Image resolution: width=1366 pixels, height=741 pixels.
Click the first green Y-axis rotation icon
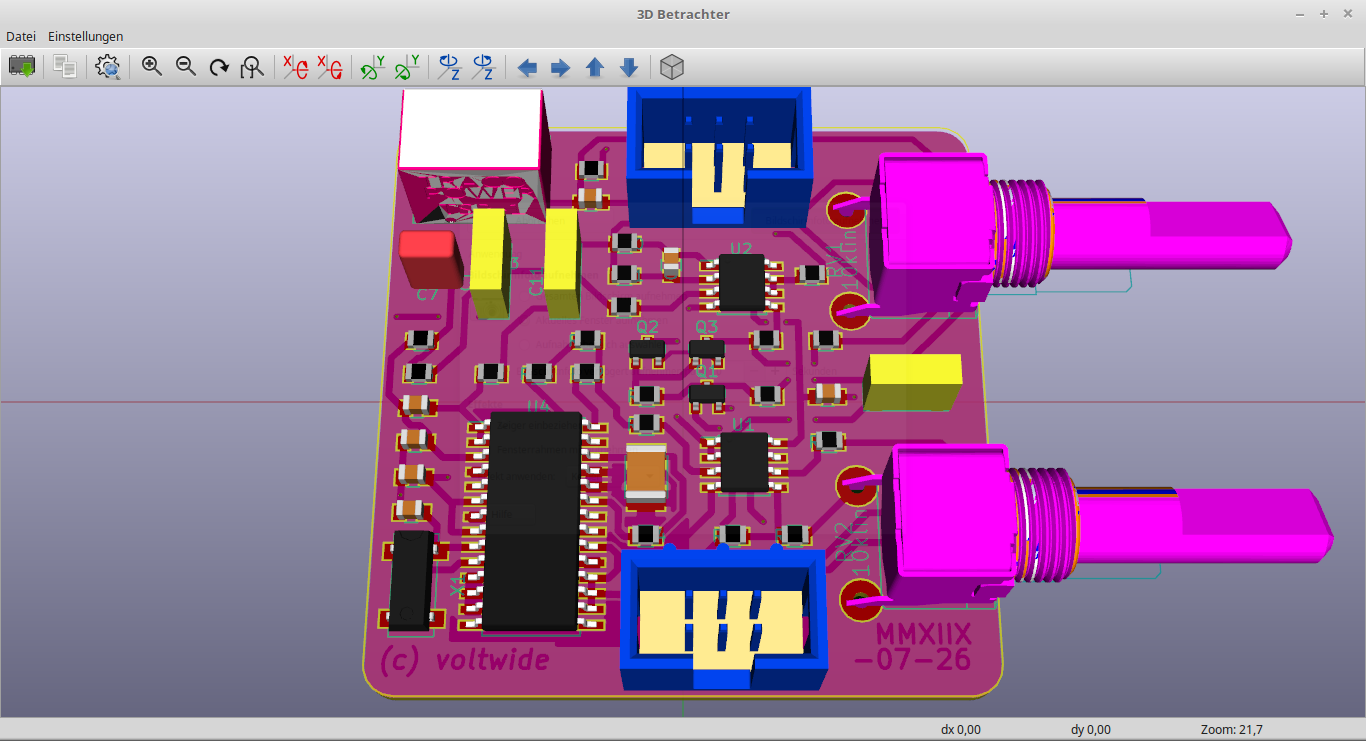[x=373, y=67]
